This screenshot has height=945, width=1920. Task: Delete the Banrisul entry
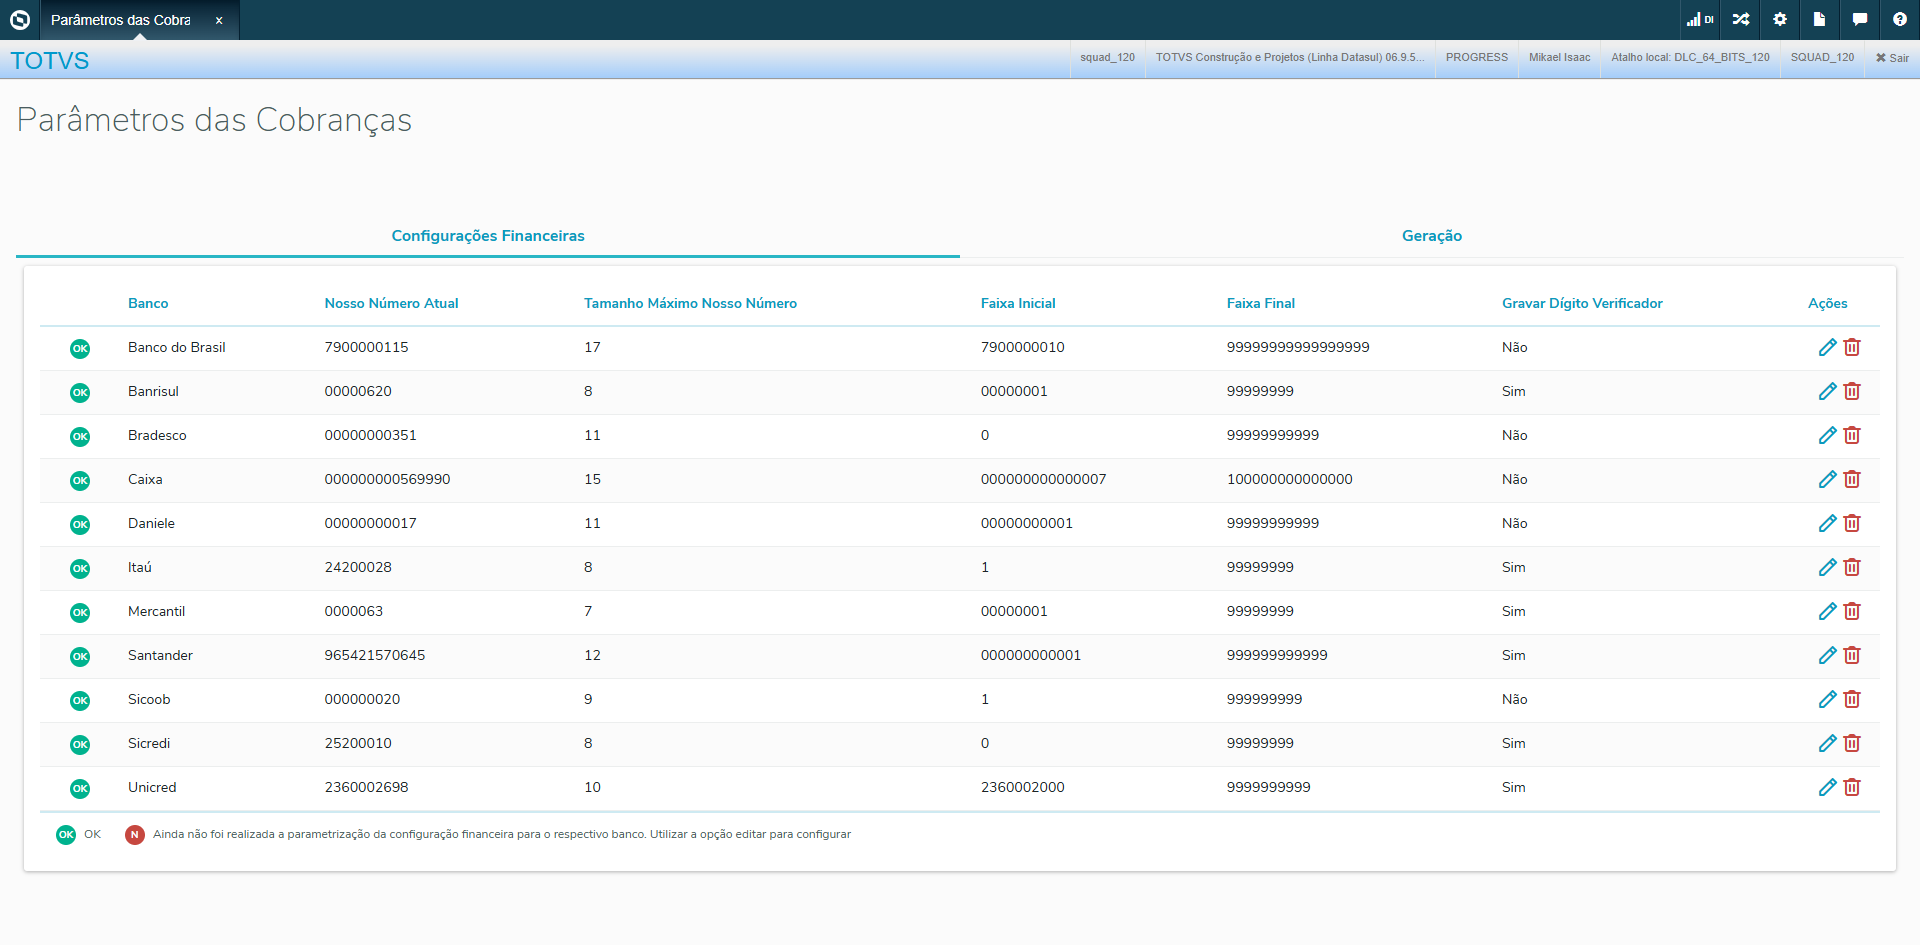coord(1852,391)
